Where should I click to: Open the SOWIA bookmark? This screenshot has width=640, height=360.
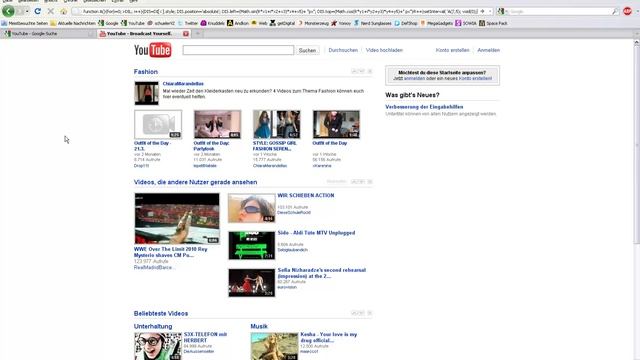point(466,23)
